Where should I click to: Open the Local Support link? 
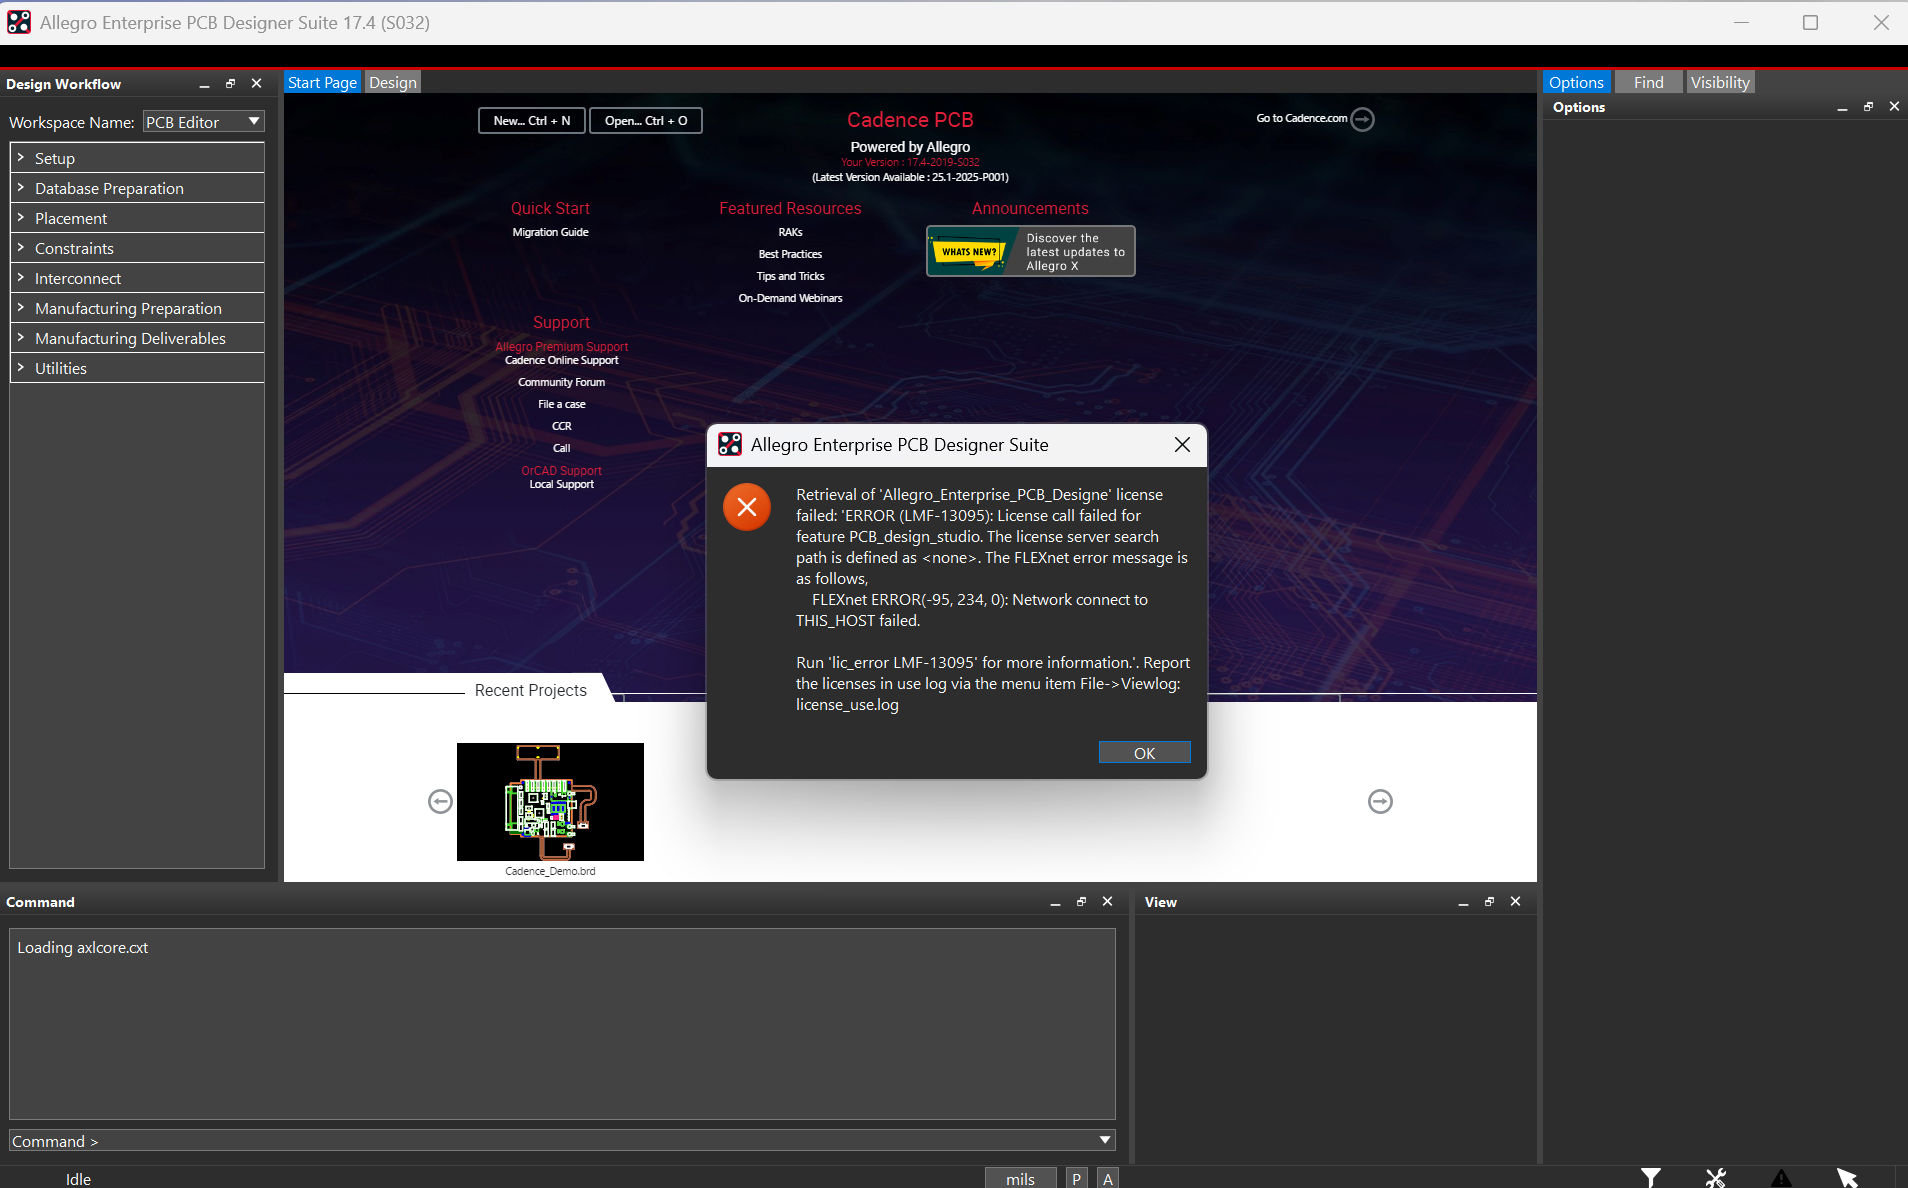561,484
